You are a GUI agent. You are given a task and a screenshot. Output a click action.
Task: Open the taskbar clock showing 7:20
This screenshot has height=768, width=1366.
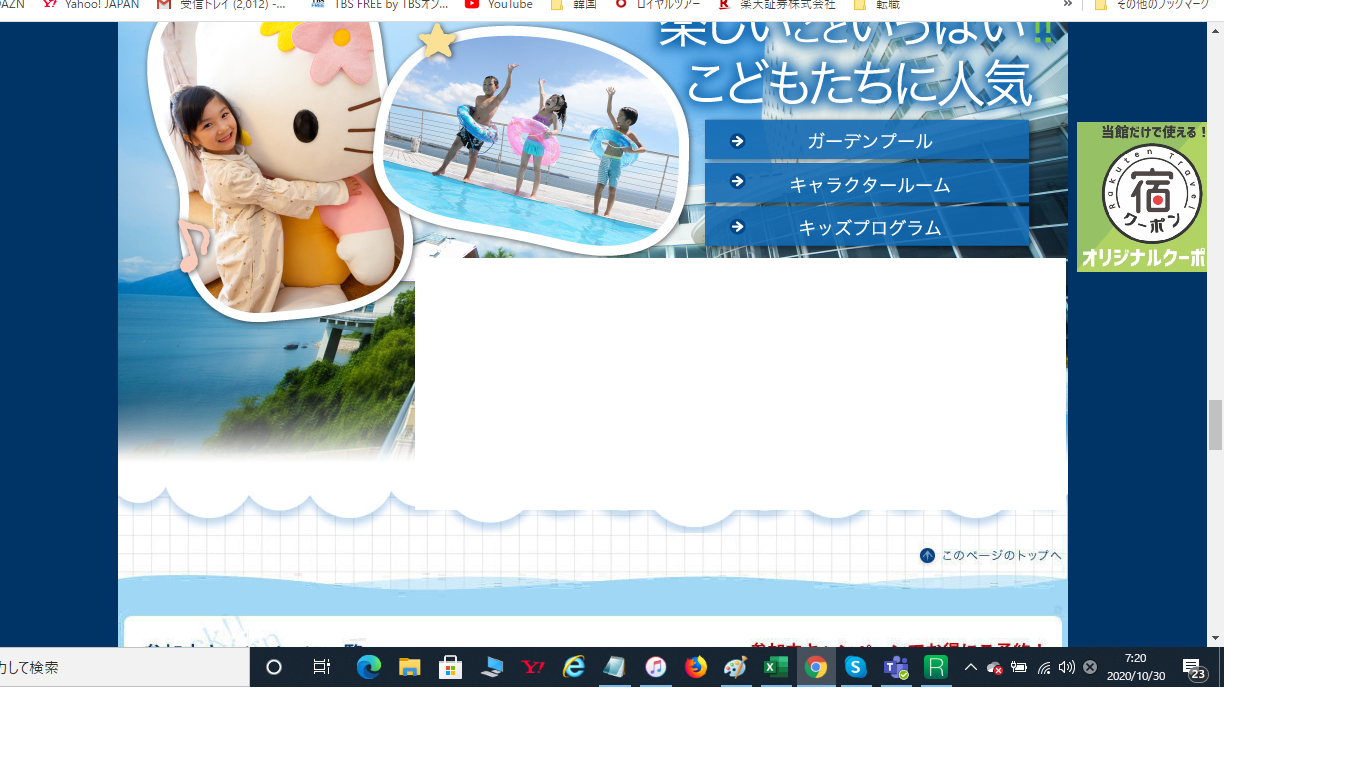[1136, 667]
